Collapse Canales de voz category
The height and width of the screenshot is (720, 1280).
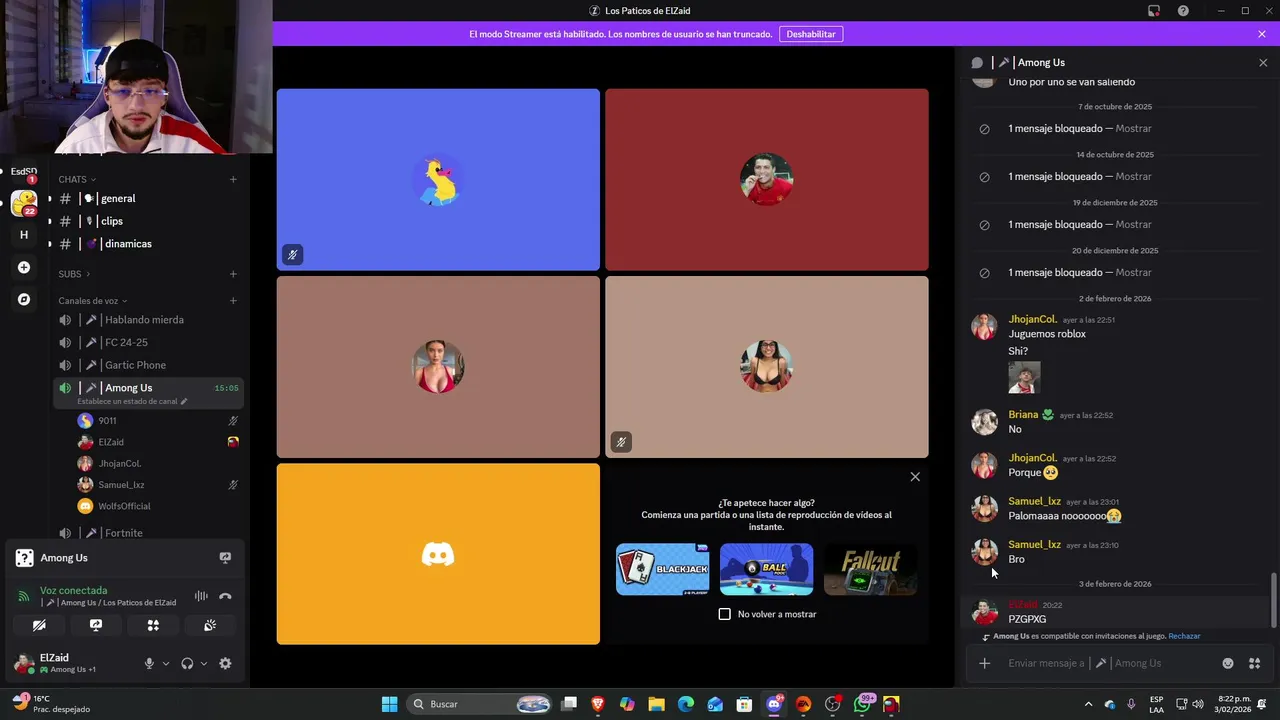(x=93, y=301)
